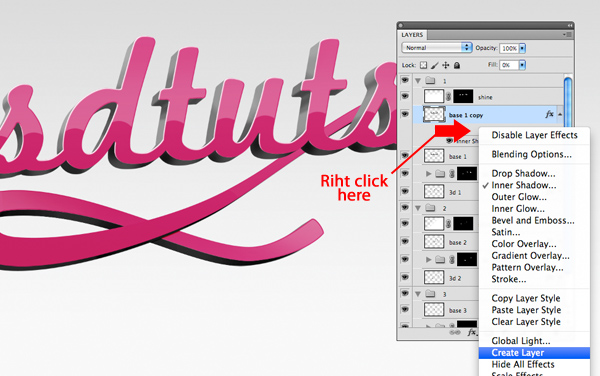The image size is (600, 376).
Task: Hide the base 3 layer
Action: point(405,309)
